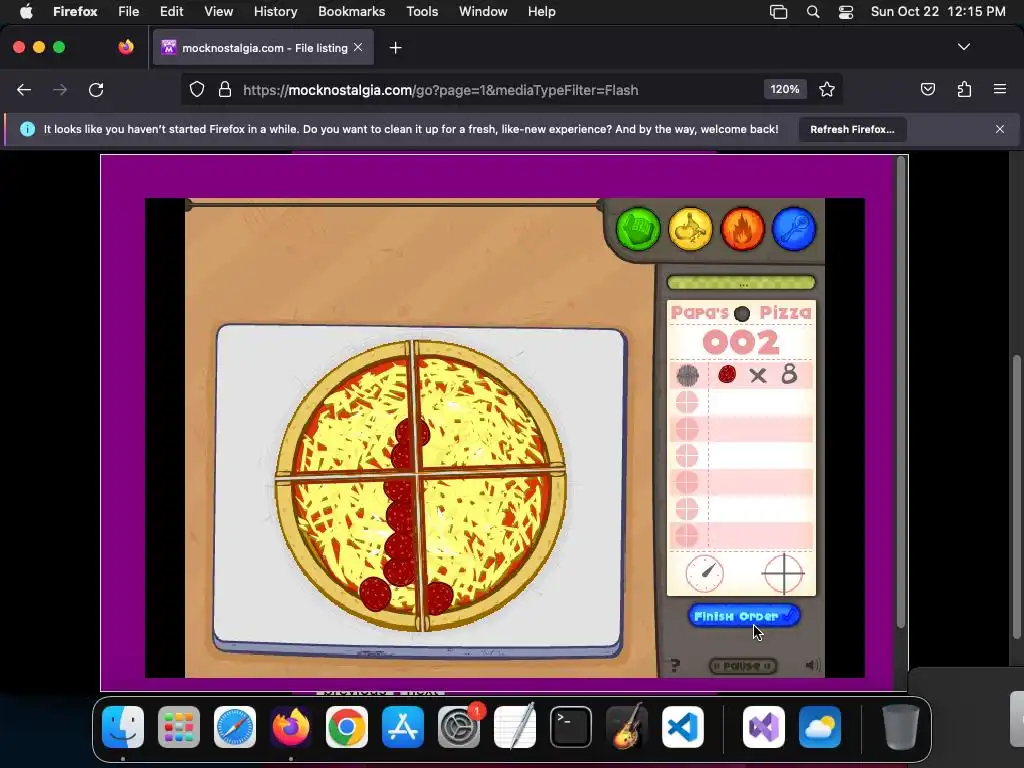The image size is (1024, 768).
Task: Open the History menu
Action: [276, 12]
